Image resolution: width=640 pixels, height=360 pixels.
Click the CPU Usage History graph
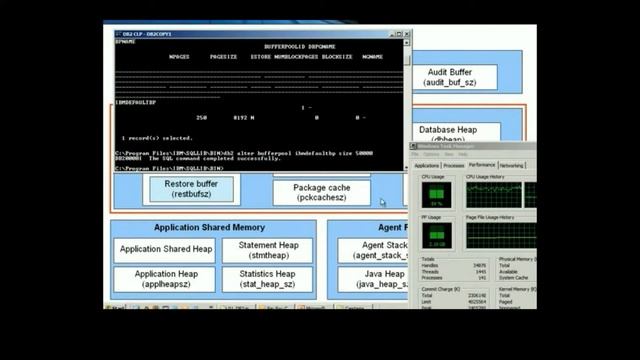494,195
